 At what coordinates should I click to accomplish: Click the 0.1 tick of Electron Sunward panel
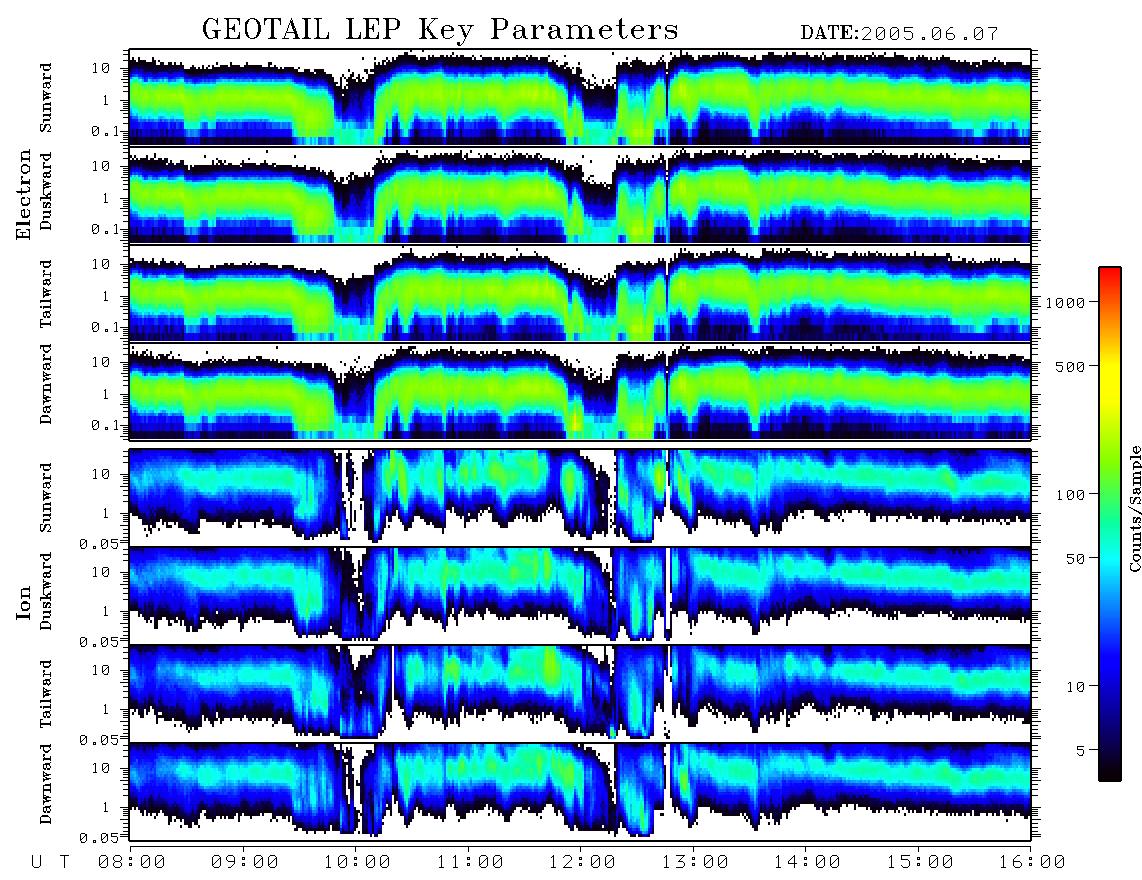click(x=106, y=131)
